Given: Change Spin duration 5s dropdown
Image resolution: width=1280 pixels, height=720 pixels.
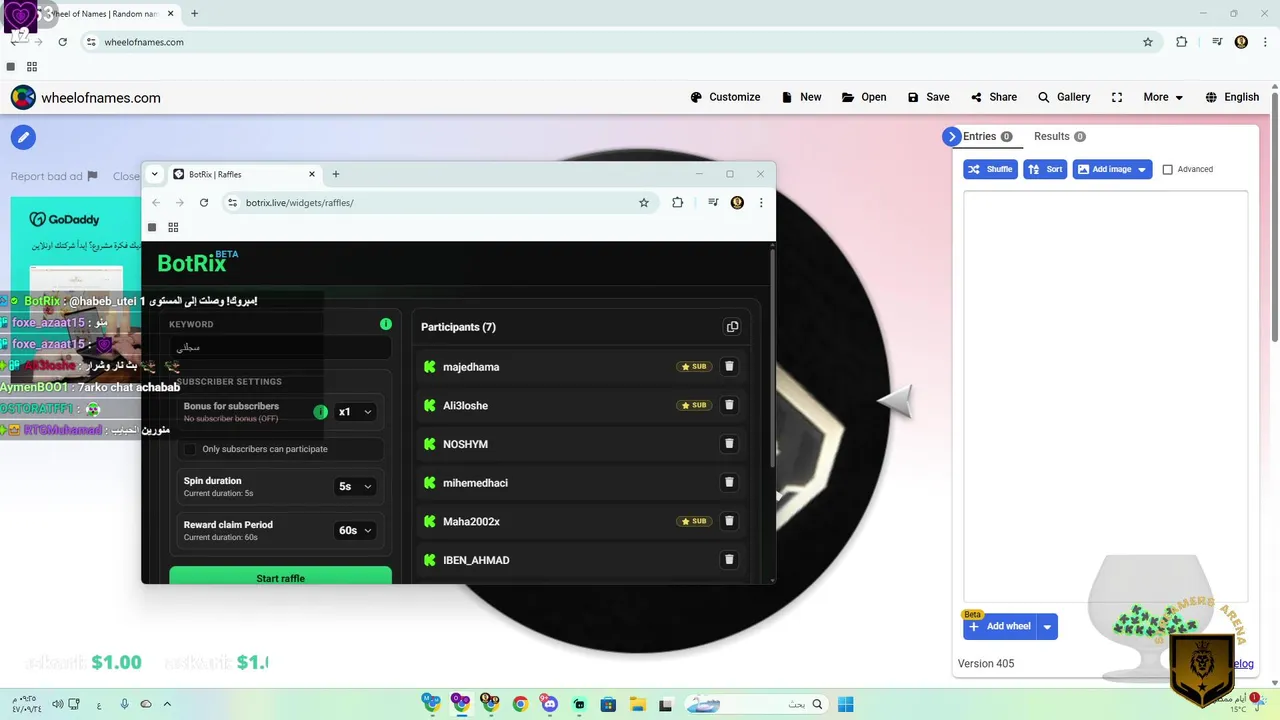Looking at the screenshot, I should (355, 486).
